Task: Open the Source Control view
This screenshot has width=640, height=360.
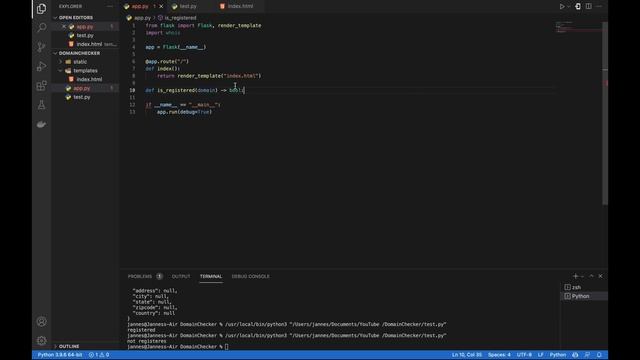Action: point(41,47)
